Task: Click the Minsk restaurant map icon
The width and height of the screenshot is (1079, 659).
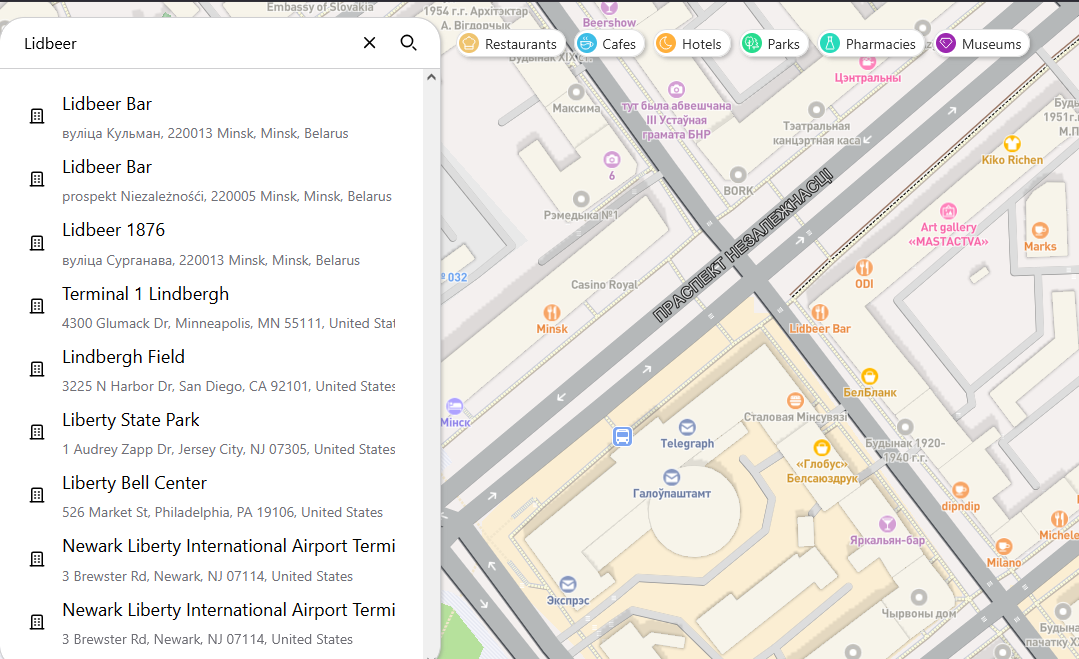Action: pyautogui.click(x=551, y=312)
